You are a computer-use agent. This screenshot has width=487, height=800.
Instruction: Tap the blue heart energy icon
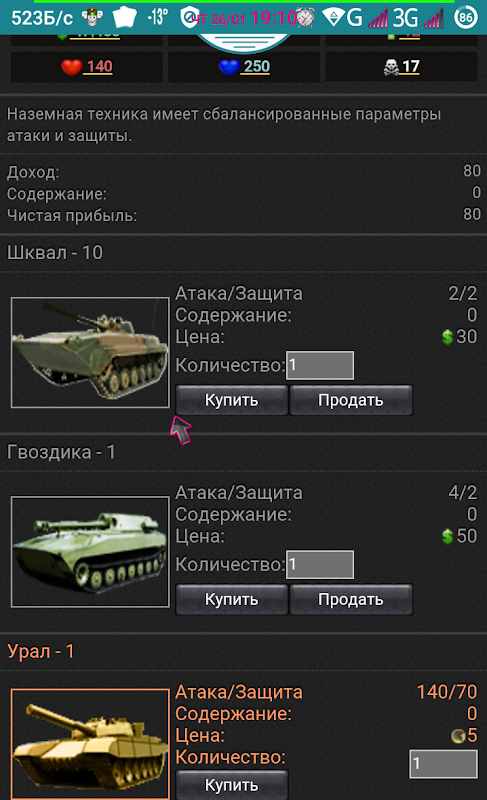(x=228, y=67)
